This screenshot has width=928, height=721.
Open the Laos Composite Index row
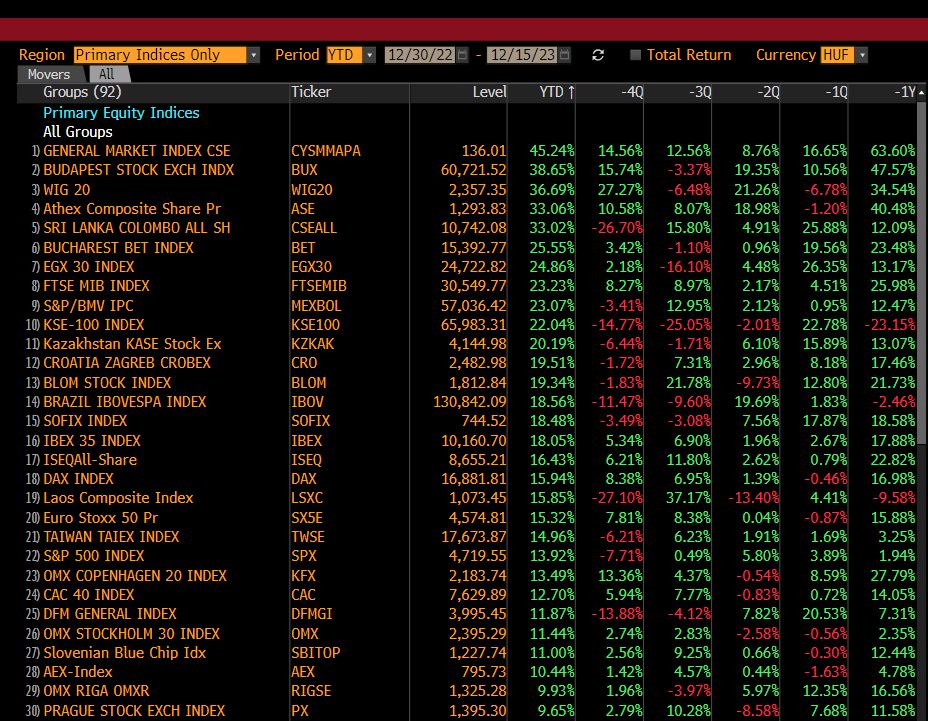pos(468,498)
